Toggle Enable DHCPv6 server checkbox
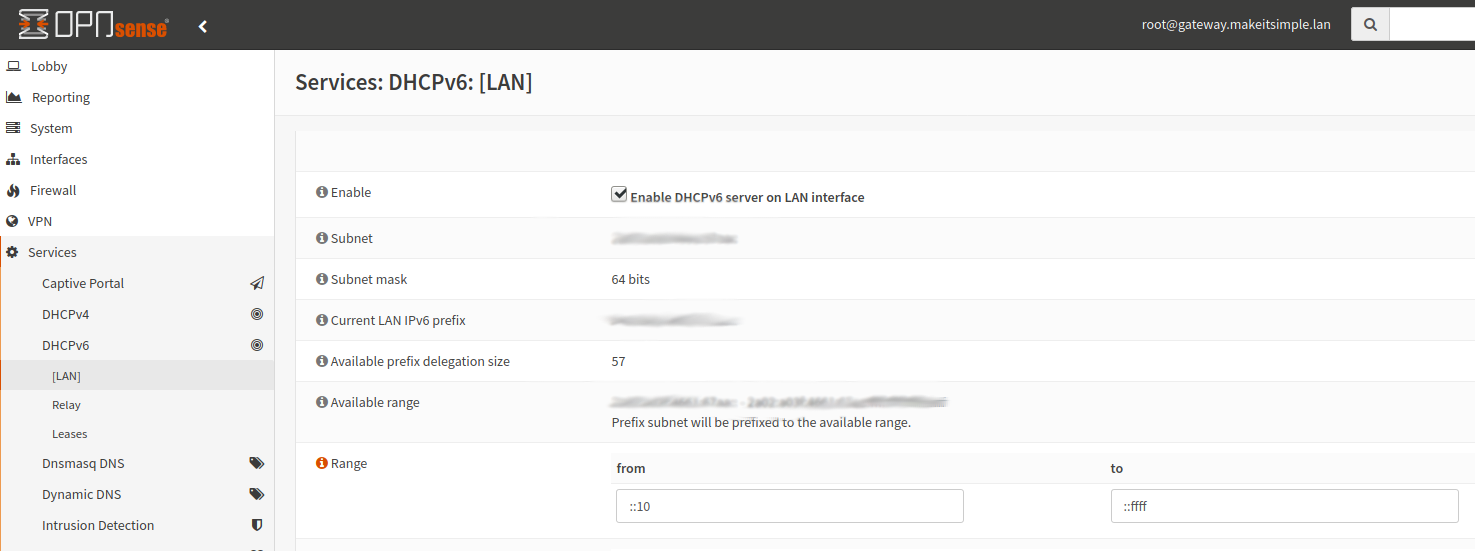The image size is (1475, 551). point(619,195)
